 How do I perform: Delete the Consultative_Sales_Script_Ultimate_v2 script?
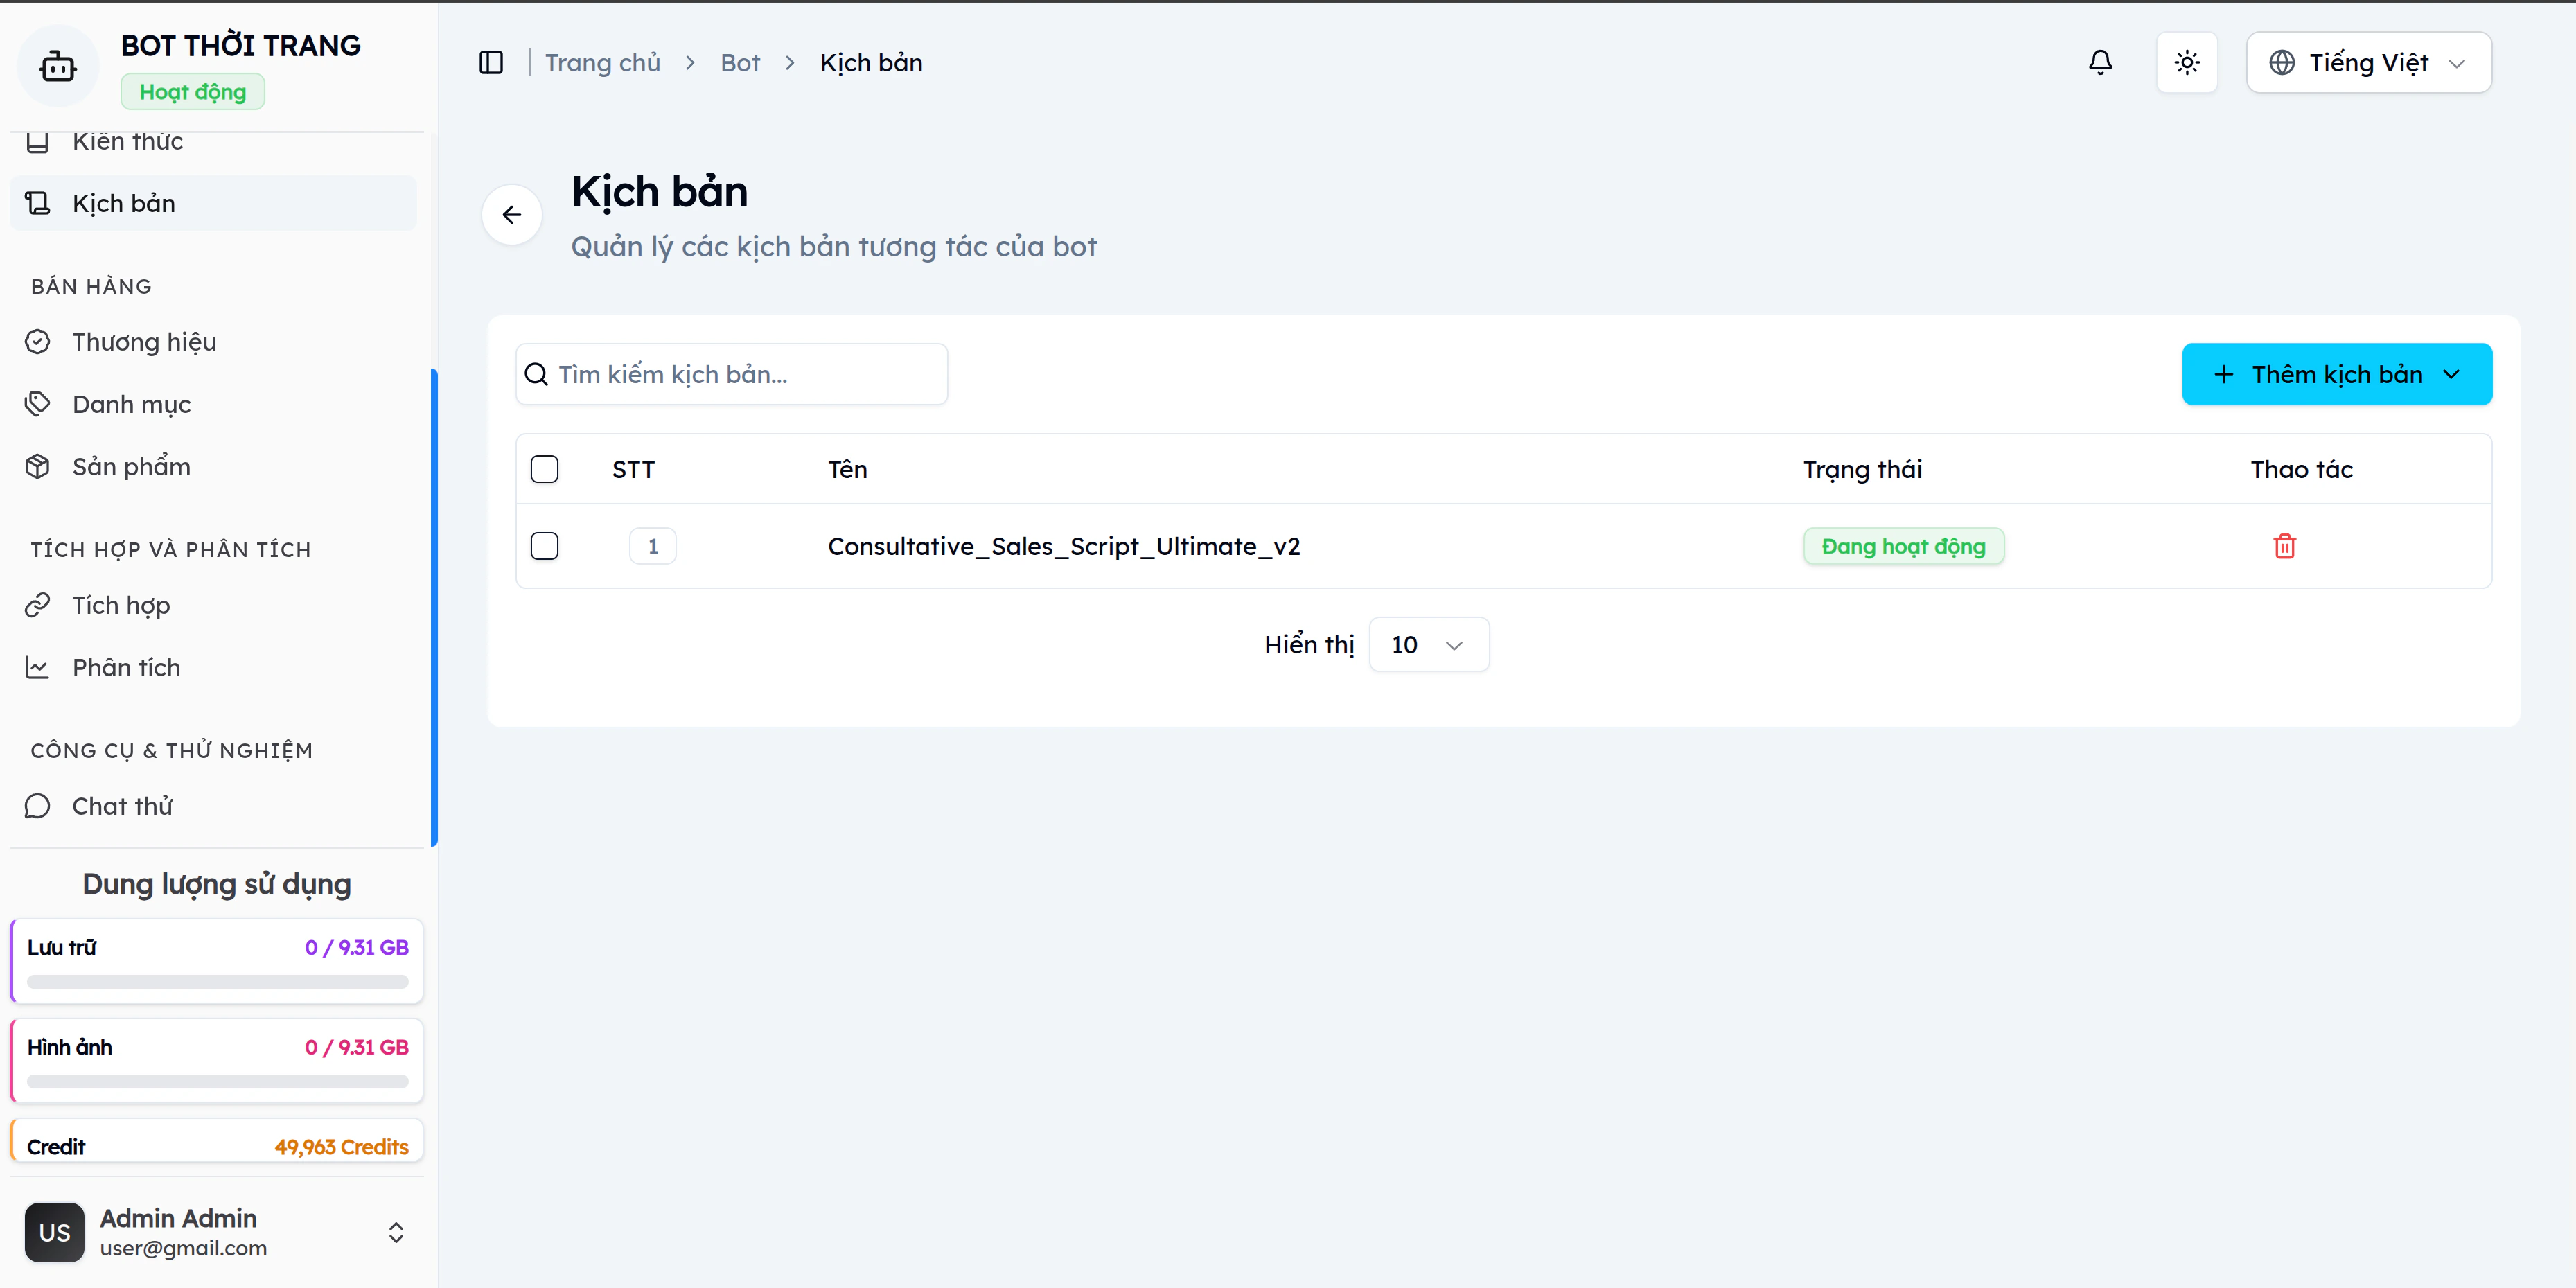click(2285, 546)
